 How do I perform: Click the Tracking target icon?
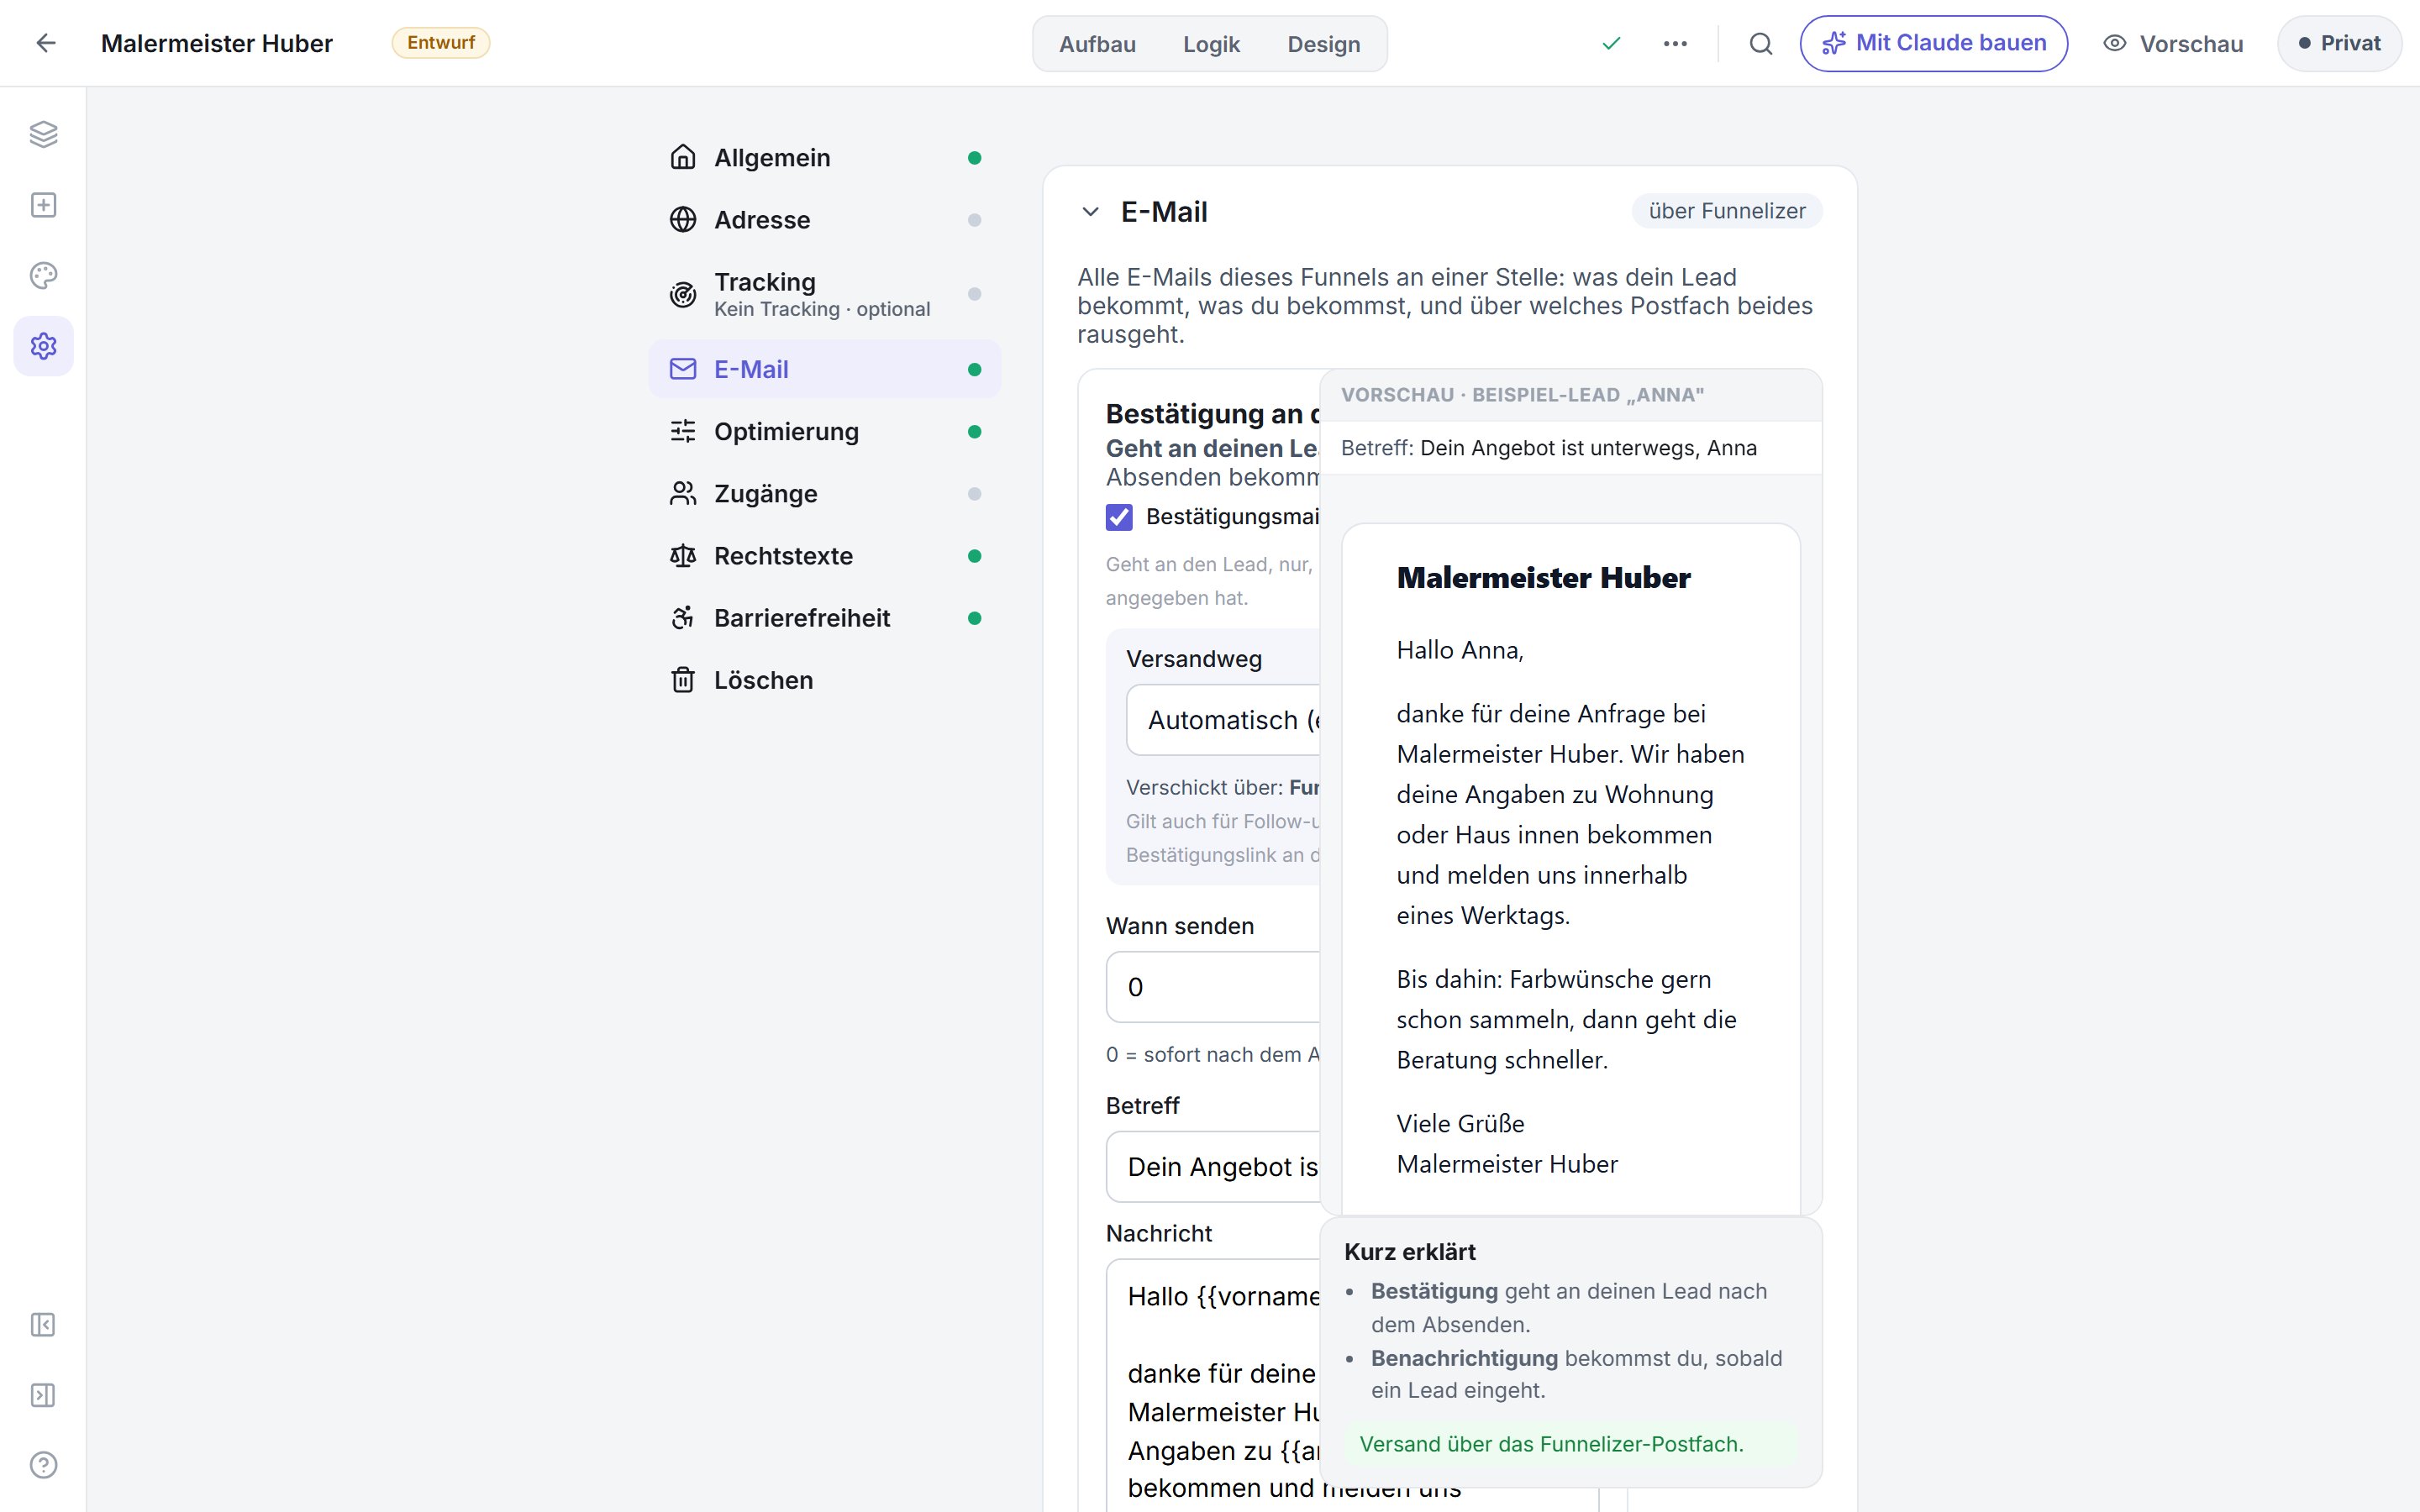point(683,294)
